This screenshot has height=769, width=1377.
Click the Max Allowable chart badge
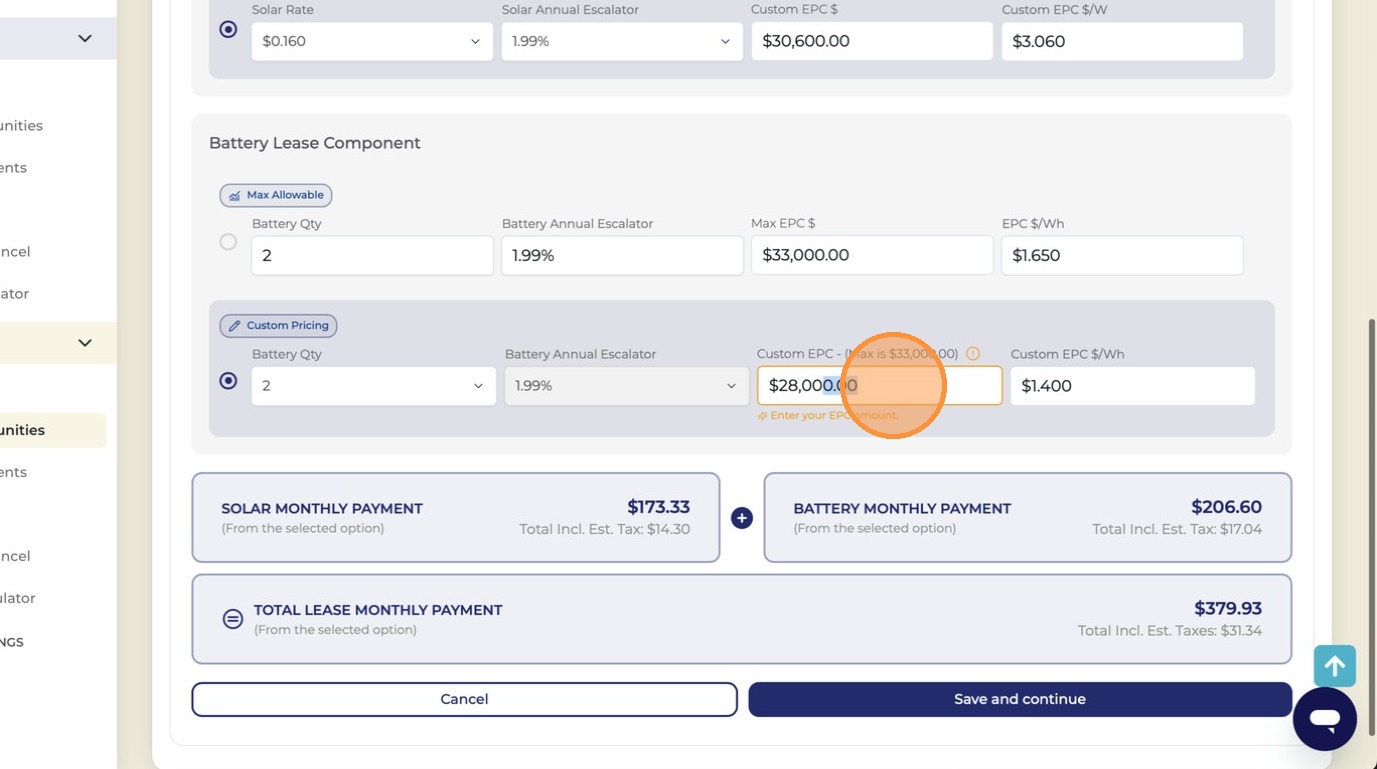click(276, 195)
